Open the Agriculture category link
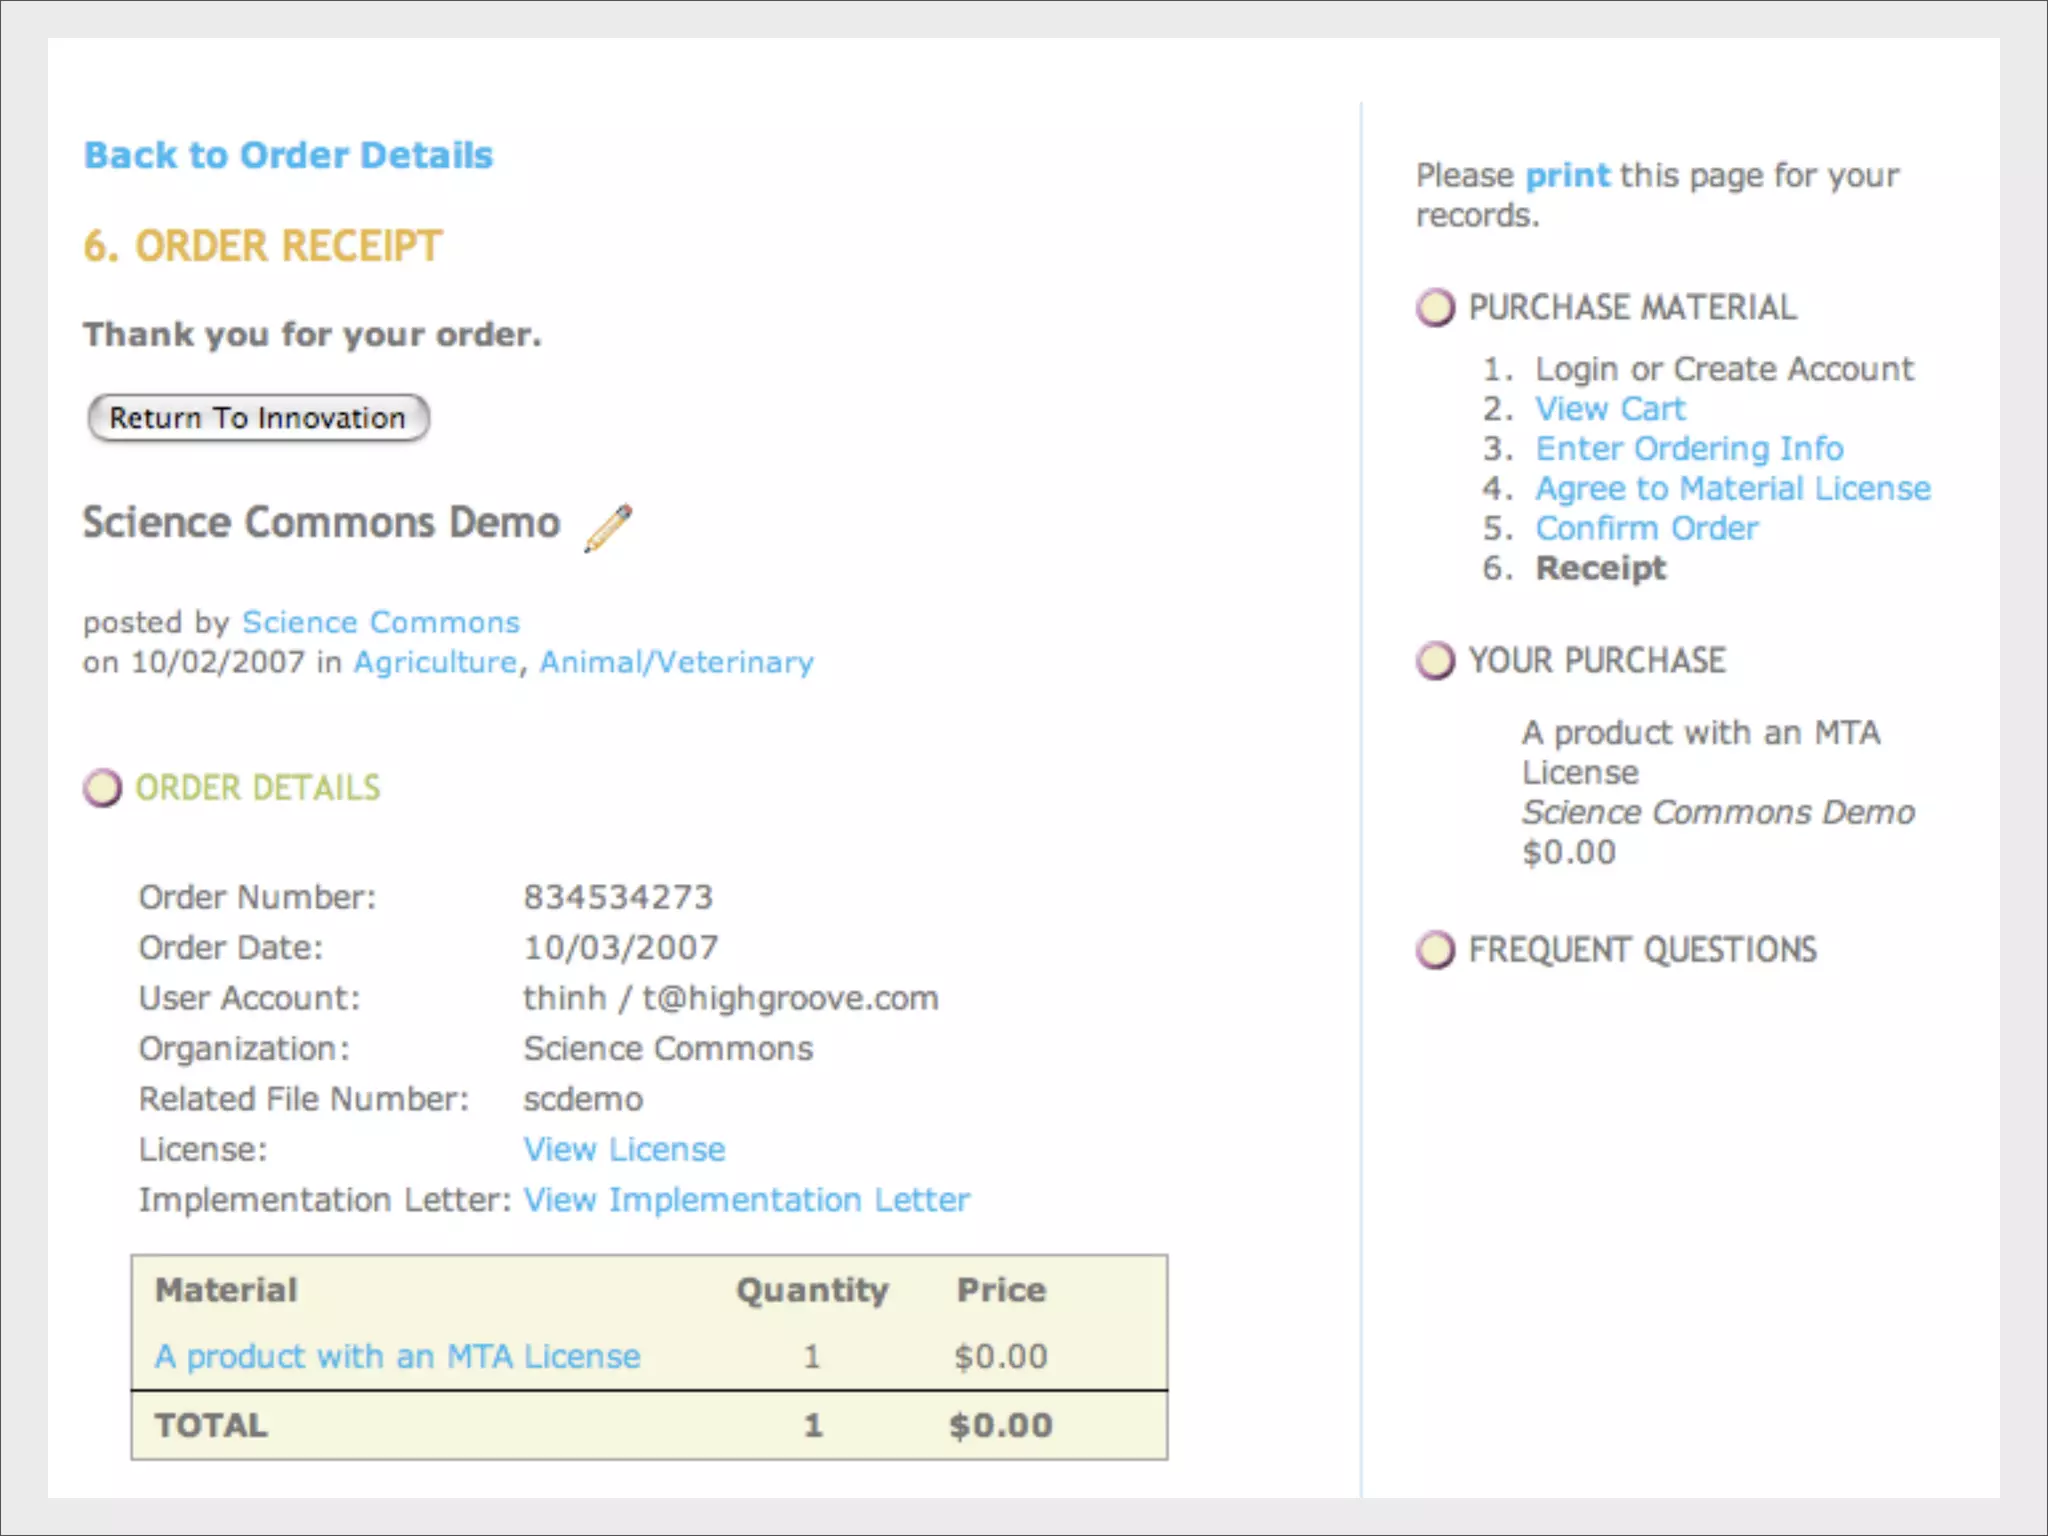2048x1536 pixels. tap(435, 662)
